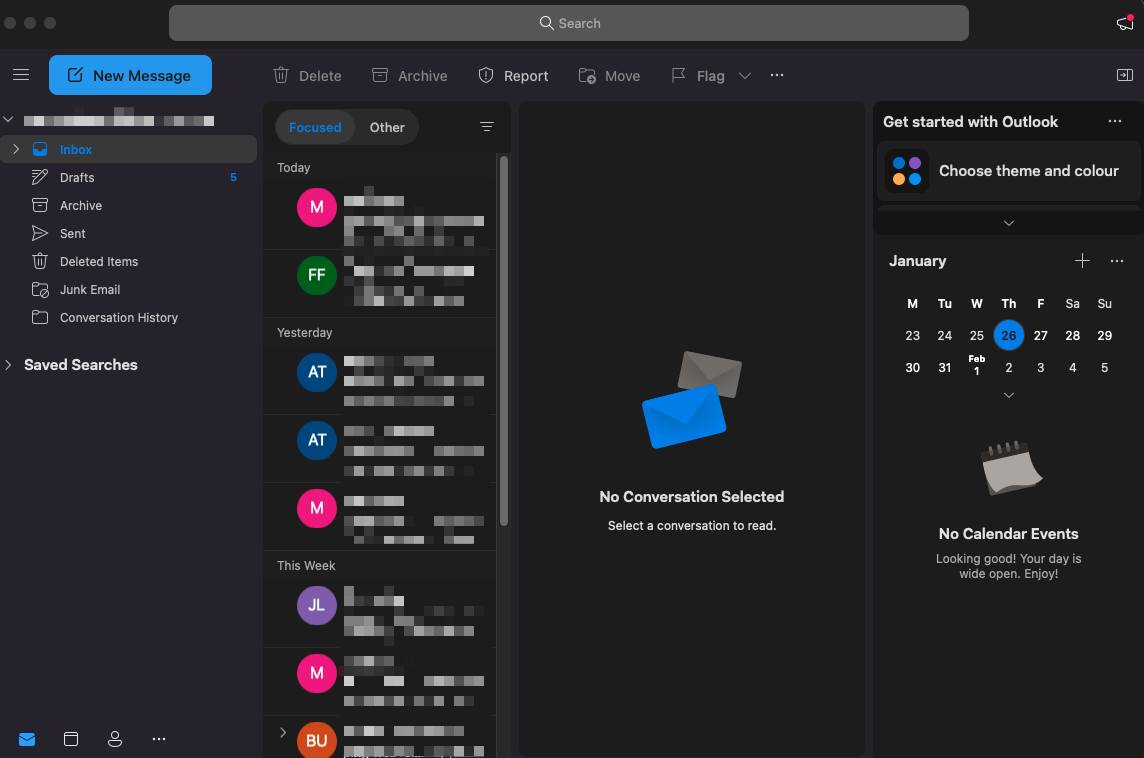Open Get started with Outlook options ellipsis

(x=1115, y=121)
